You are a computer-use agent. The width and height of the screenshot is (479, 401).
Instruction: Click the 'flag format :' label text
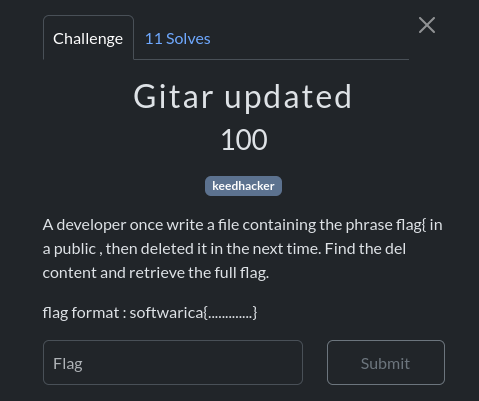coord(84,313)
